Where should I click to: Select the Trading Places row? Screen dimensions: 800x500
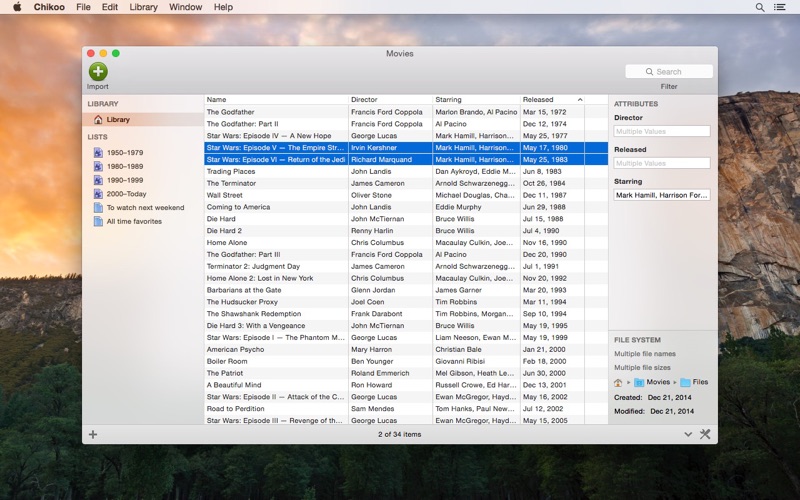click(x=406, y=171)
